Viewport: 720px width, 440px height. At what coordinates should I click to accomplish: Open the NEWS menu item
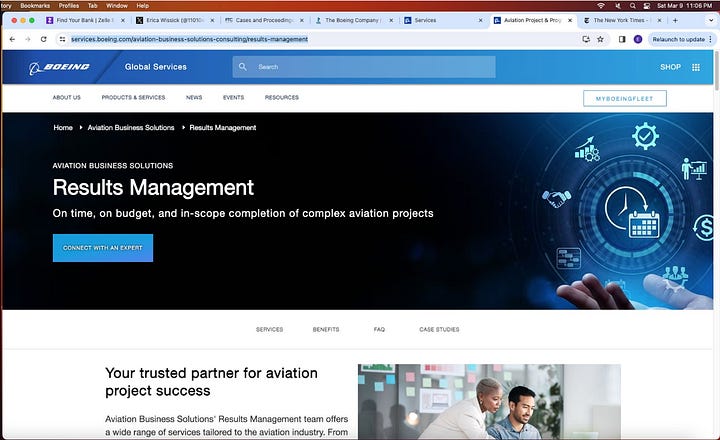[x=194, y=97]
